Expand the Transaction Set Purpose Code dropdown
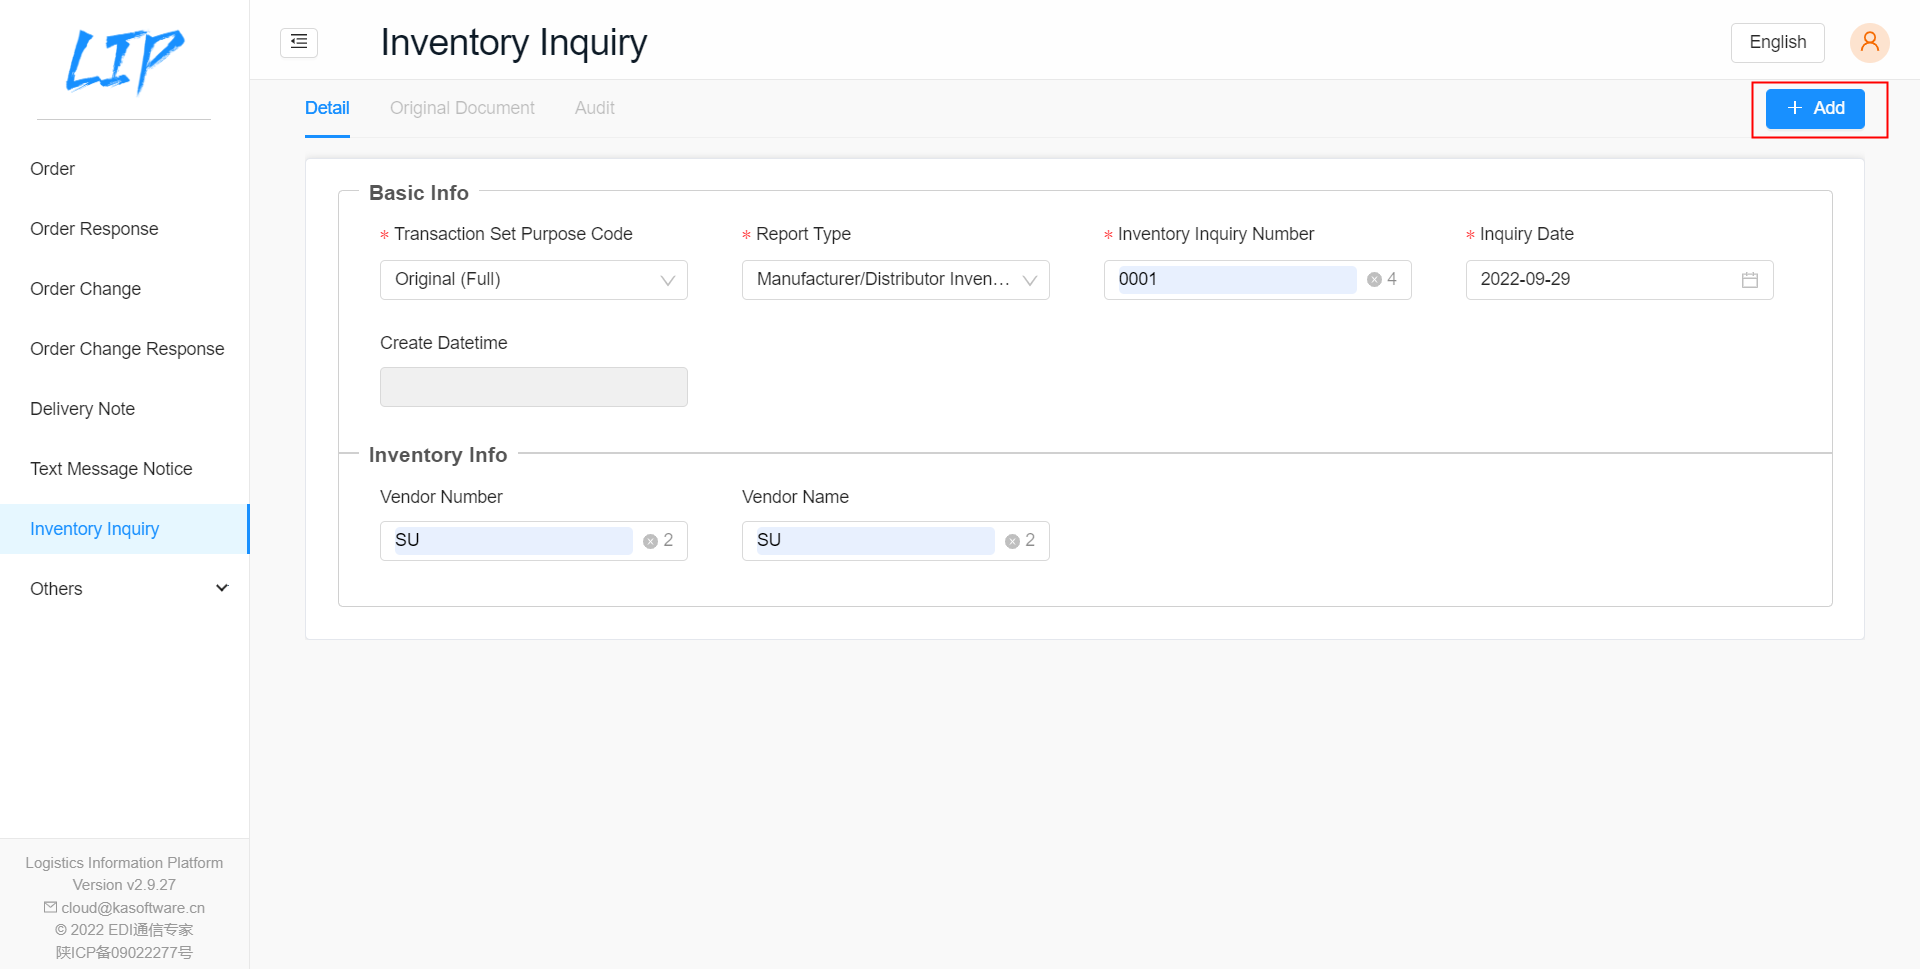Image resolution: width=1920 pixels, height=969 pixels. point(667,280)
